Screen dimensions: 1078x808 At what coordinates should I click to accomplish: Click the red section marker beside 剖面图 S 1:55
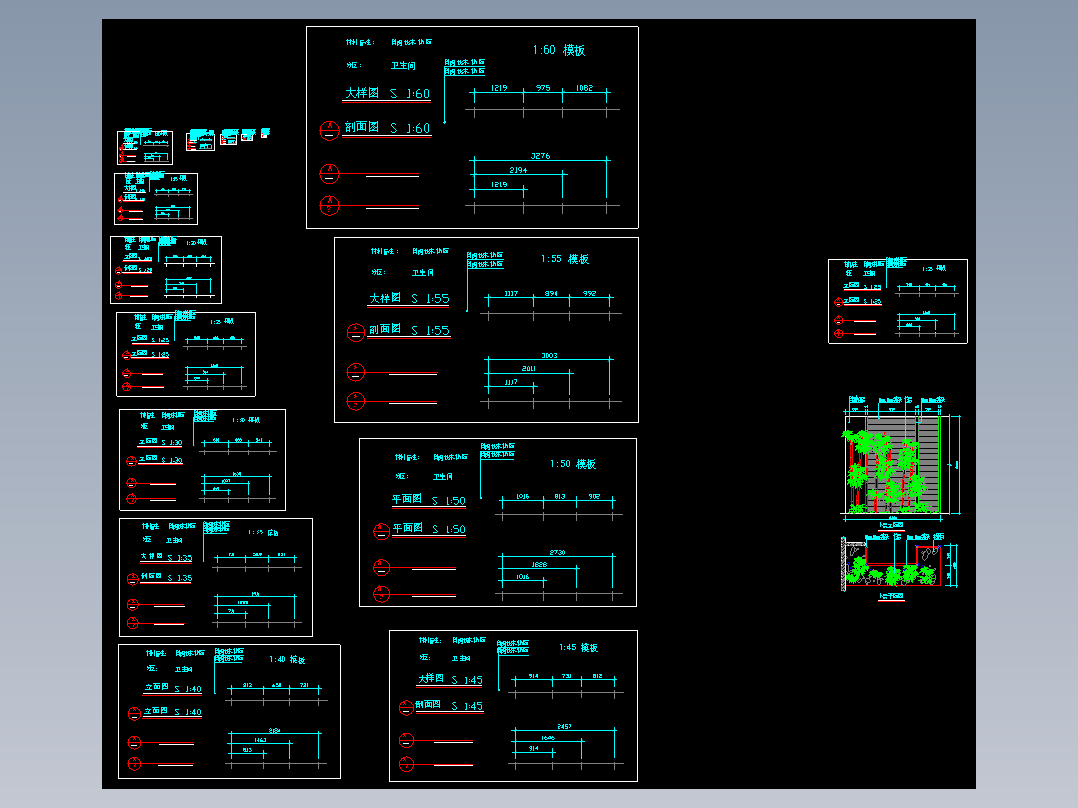tap(355, 332)
